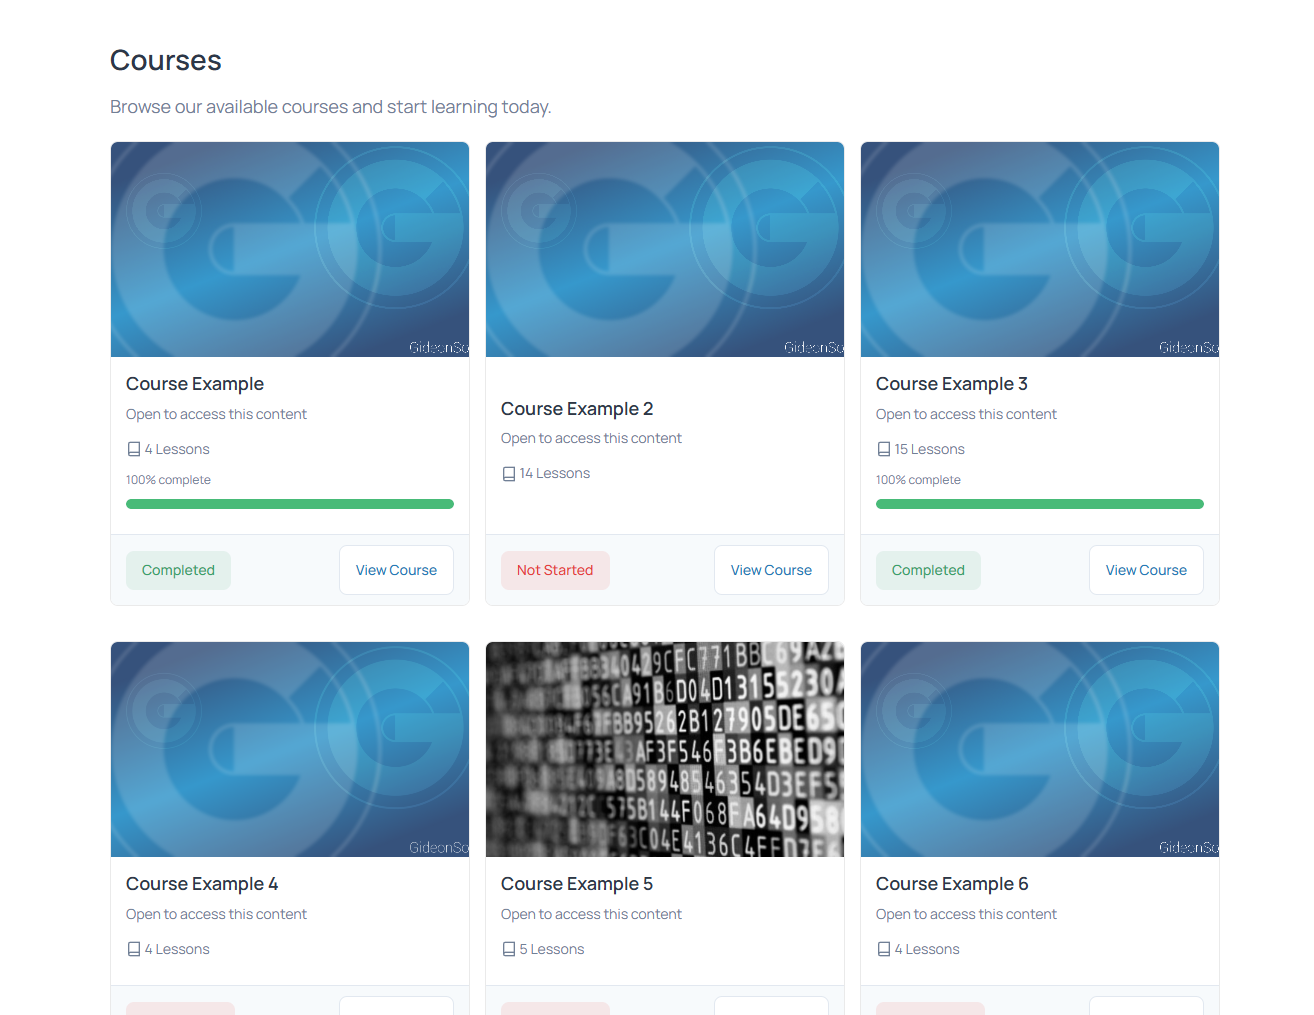Click the Course Example 5 heading
1314x1015 pixels.
click(x=577, y=884)
